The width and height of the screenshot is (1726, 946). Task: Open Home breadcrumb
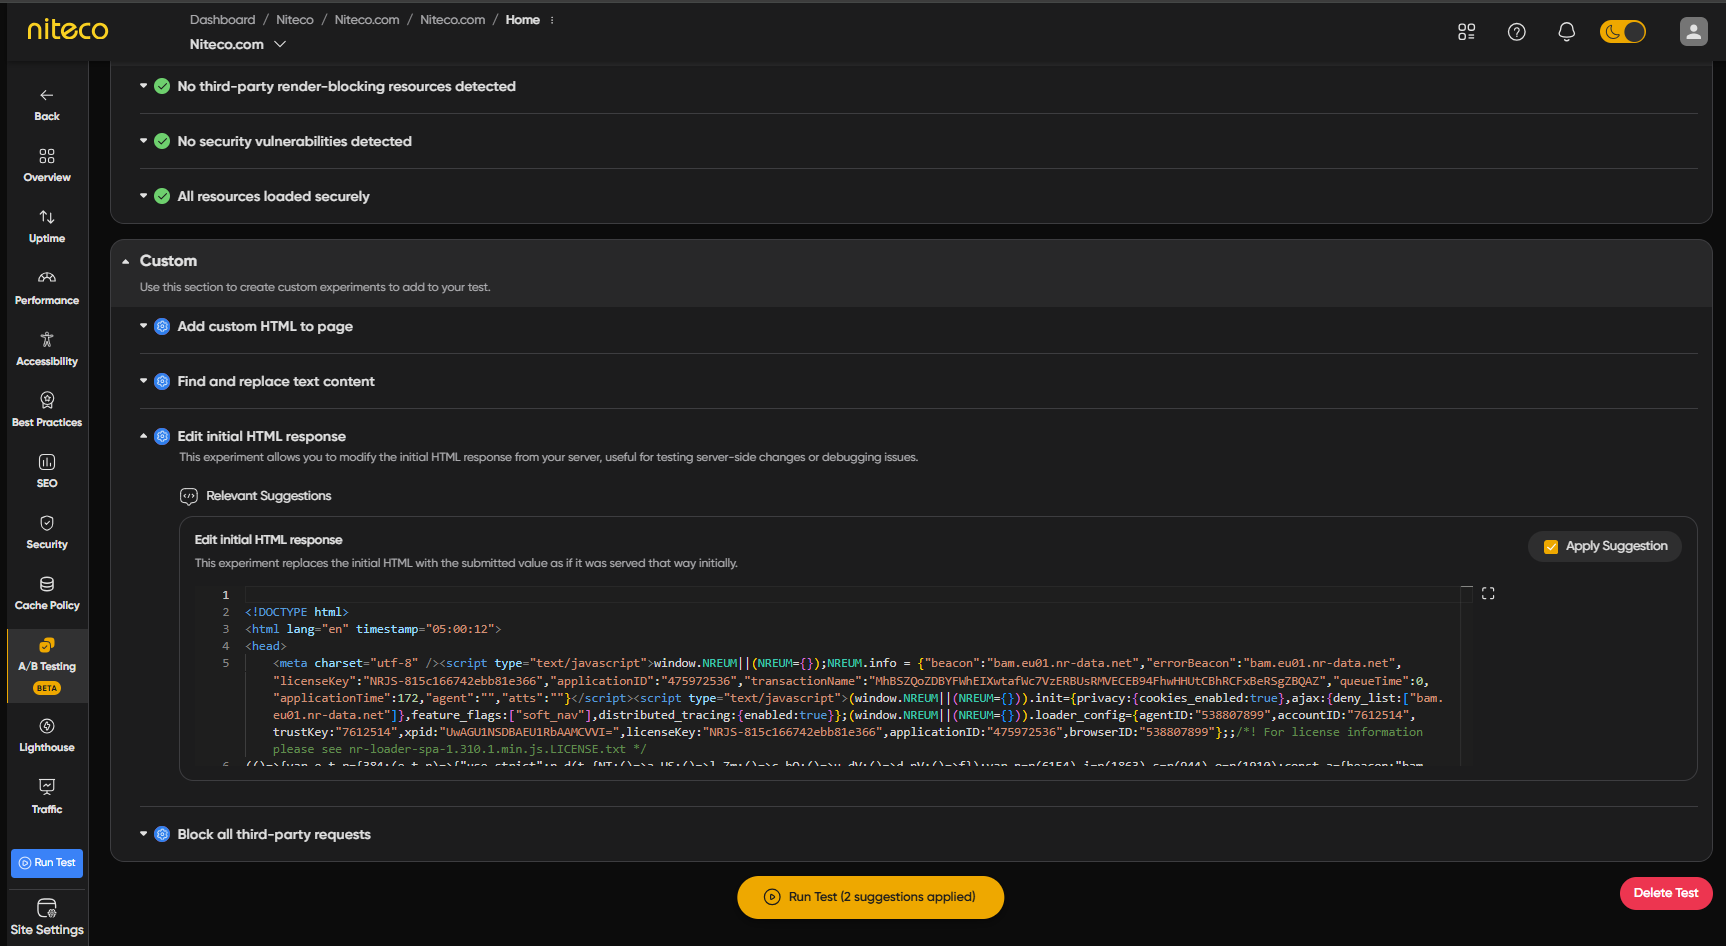[522, 20]
